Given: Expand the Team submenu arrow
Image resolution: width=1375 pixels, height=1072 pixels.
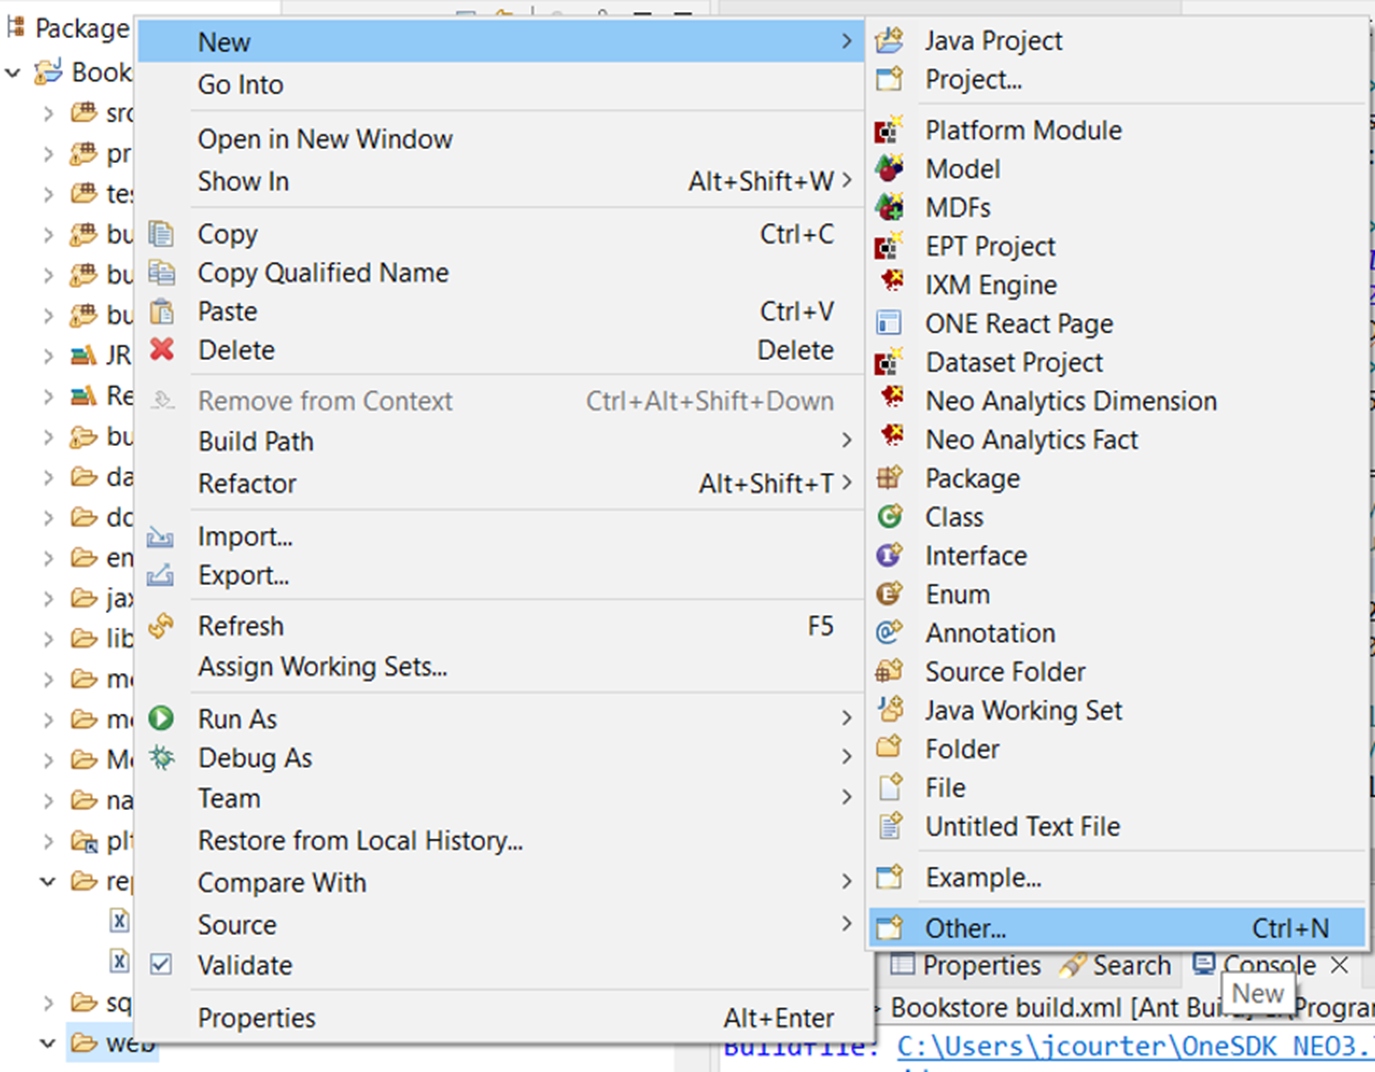Looking at the screenshot, I should click(847, 798).
